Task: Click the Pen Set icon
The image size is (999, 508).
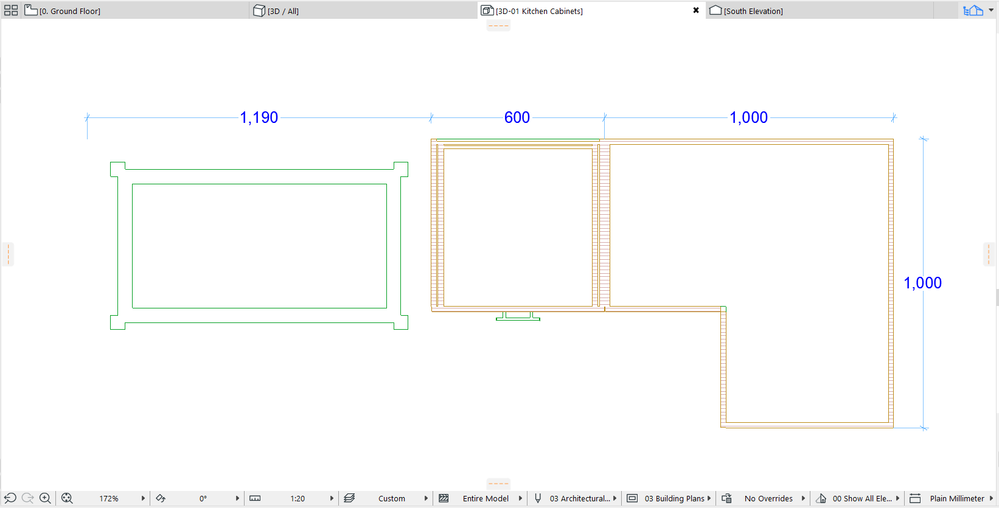Action: pos(538,498)
